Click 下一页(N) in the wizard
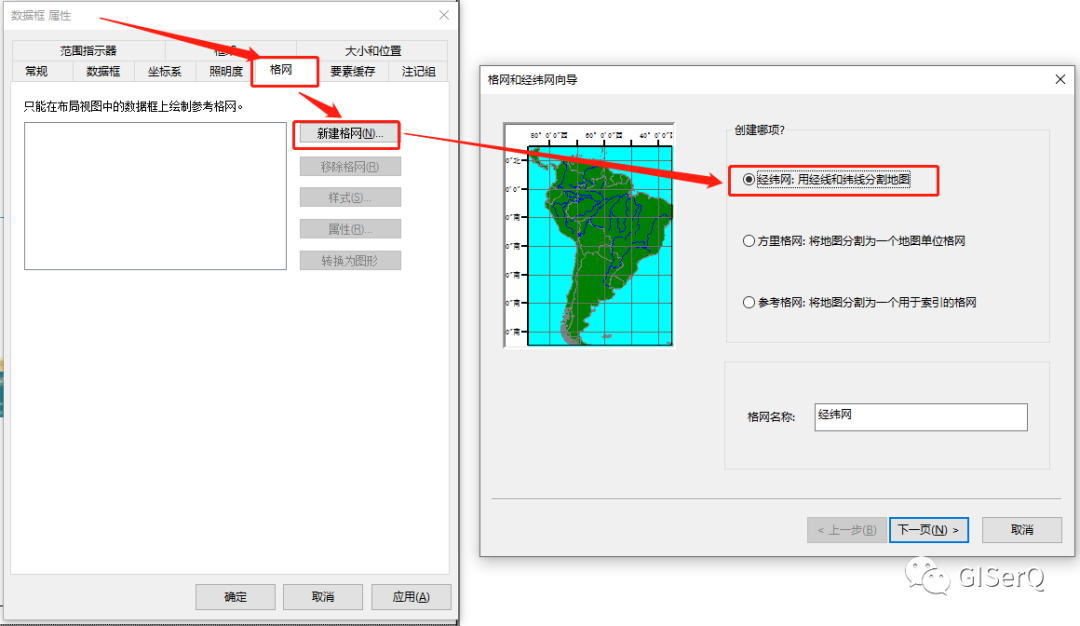 tap(928, 530)
